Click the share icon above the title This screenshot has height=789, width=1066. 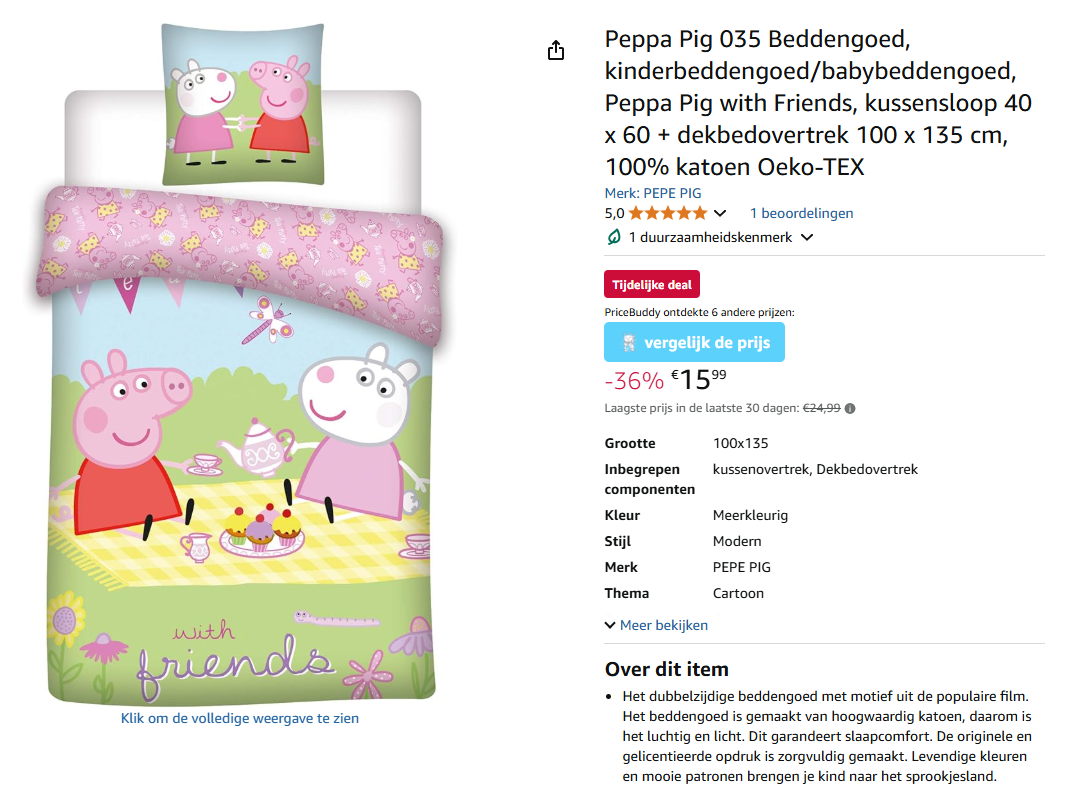tap(556, 50)
